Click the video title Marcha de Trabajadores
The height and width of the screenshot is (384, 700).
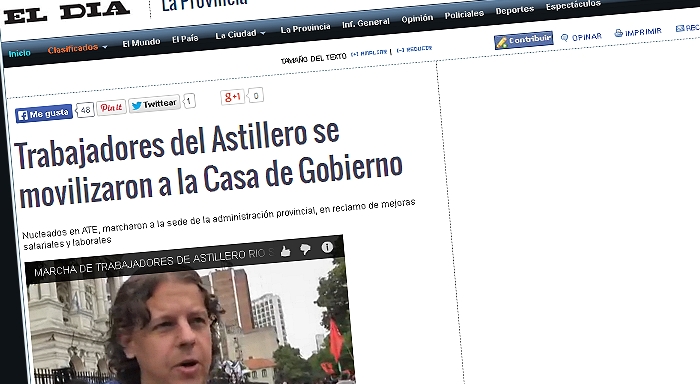click(153, 263)
